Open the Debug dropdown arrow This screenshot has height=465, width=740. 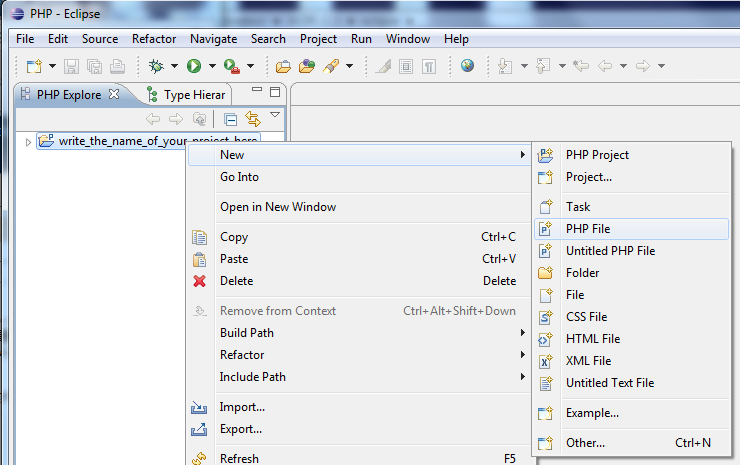tap(174, 66)
